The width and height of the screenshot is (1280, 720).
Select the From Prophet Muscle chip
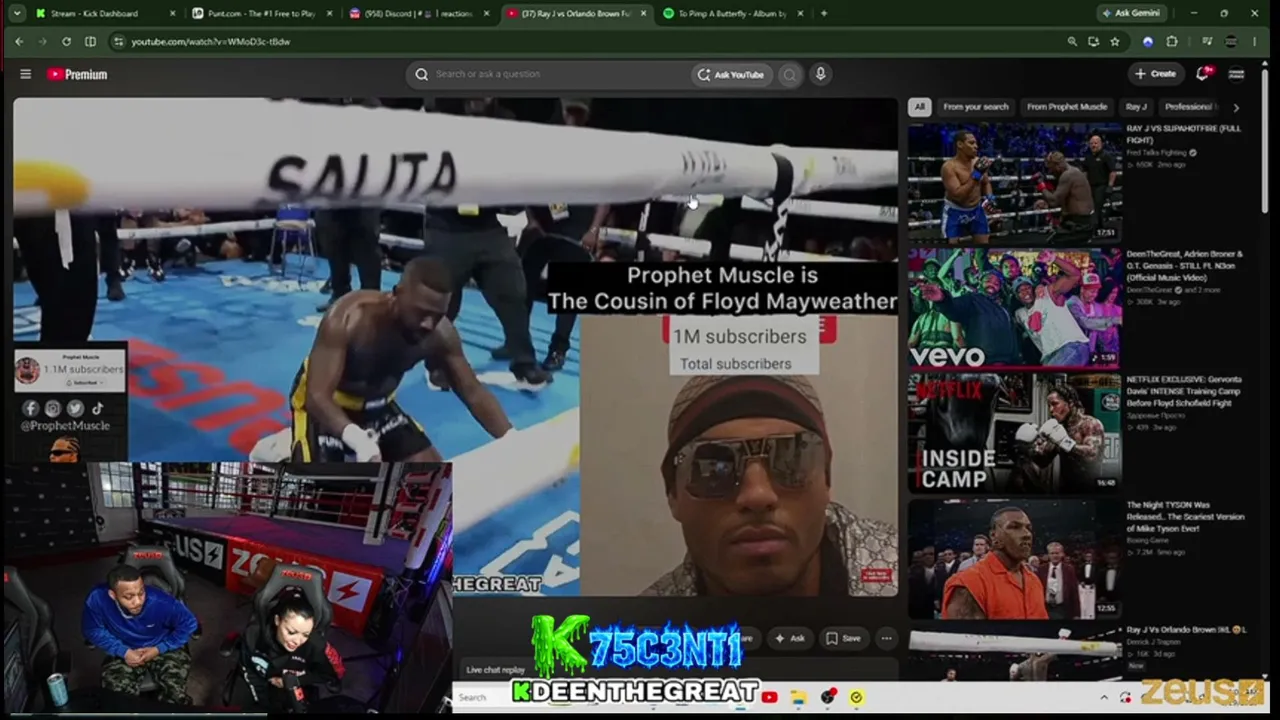(1066, 107)
